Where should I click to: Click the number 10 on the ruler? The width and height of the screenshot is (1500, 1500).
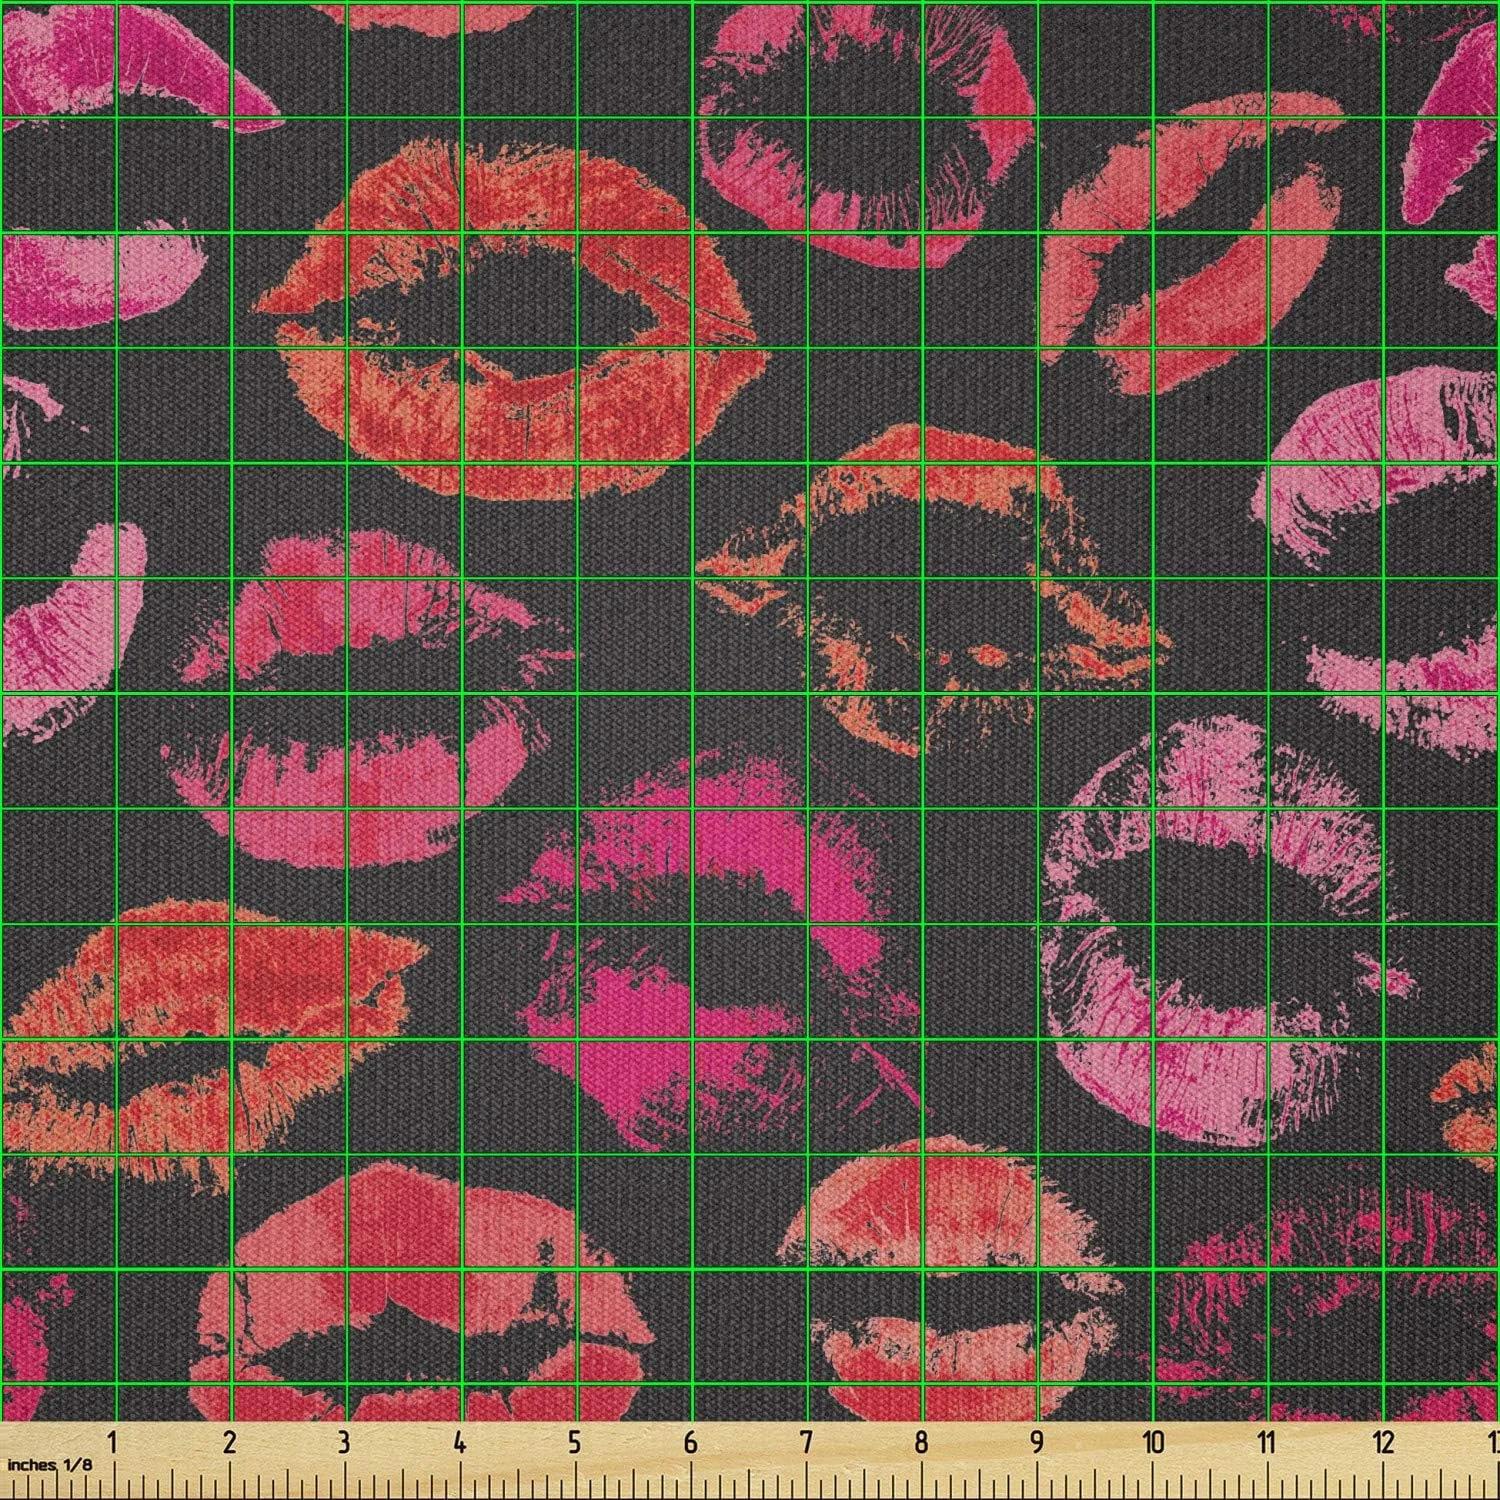click(1152, 1443)
